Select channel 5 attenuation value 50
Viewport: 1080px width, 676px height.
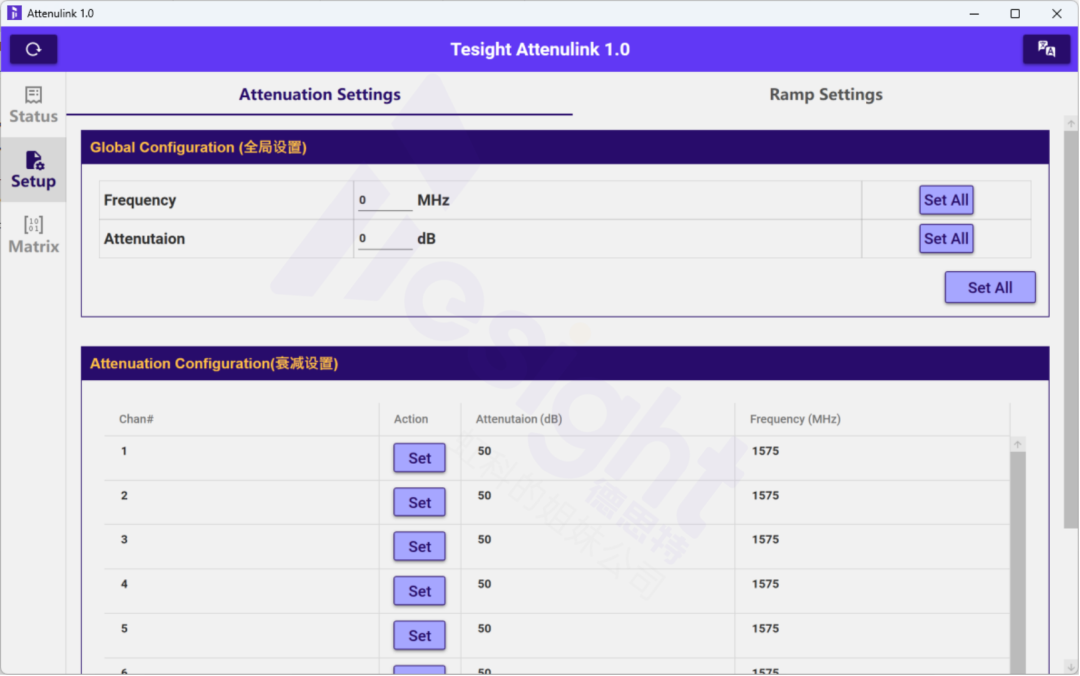484,628
